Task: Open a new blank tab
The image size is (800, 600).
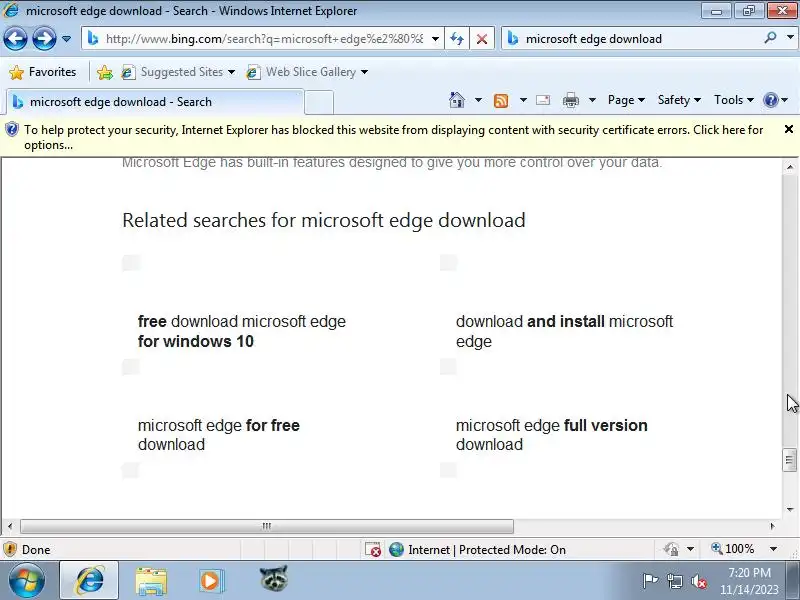Action: pyautogui.click(x=319, y=102)
